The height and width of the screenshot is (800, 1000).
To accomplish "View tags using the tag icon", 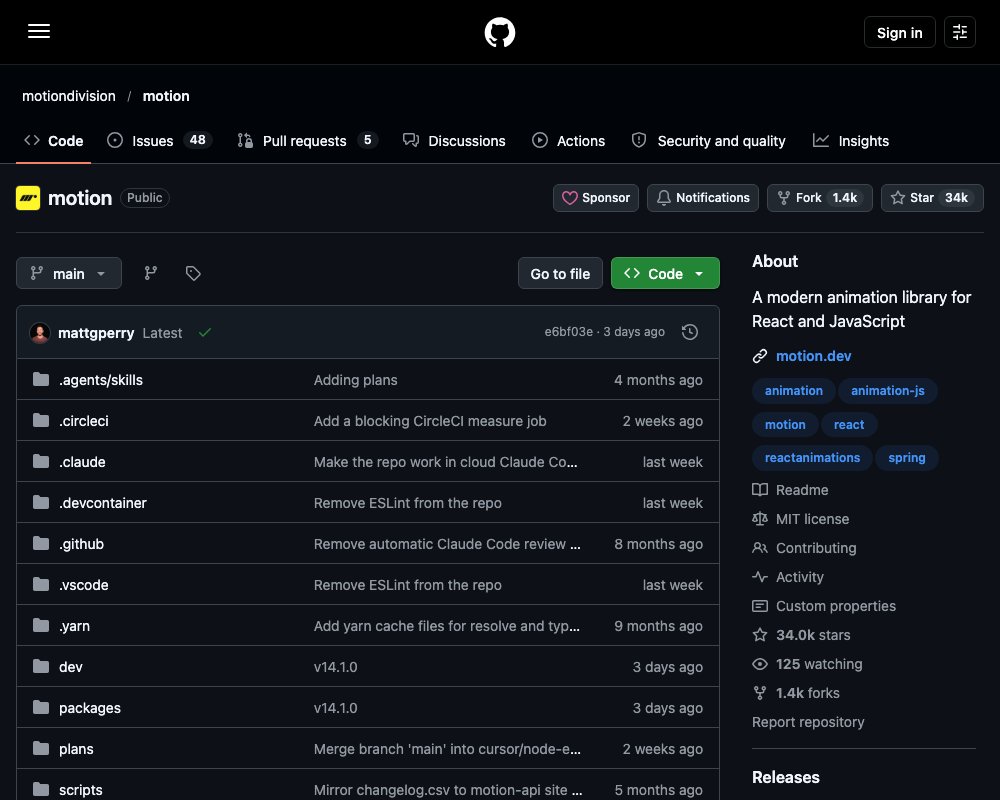I will click(x=193, y=273).
